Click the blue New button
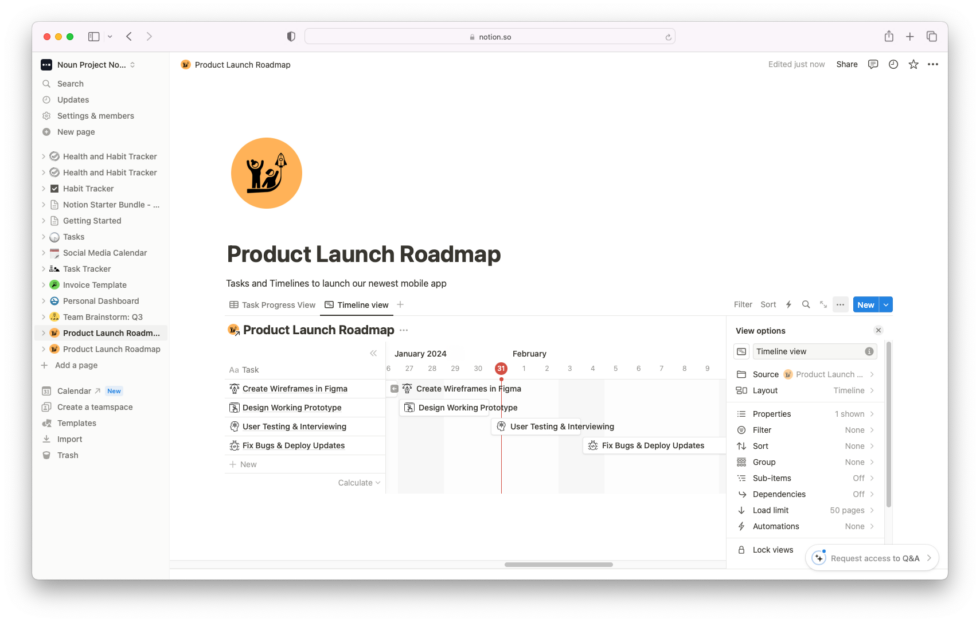 coord(864,304)
